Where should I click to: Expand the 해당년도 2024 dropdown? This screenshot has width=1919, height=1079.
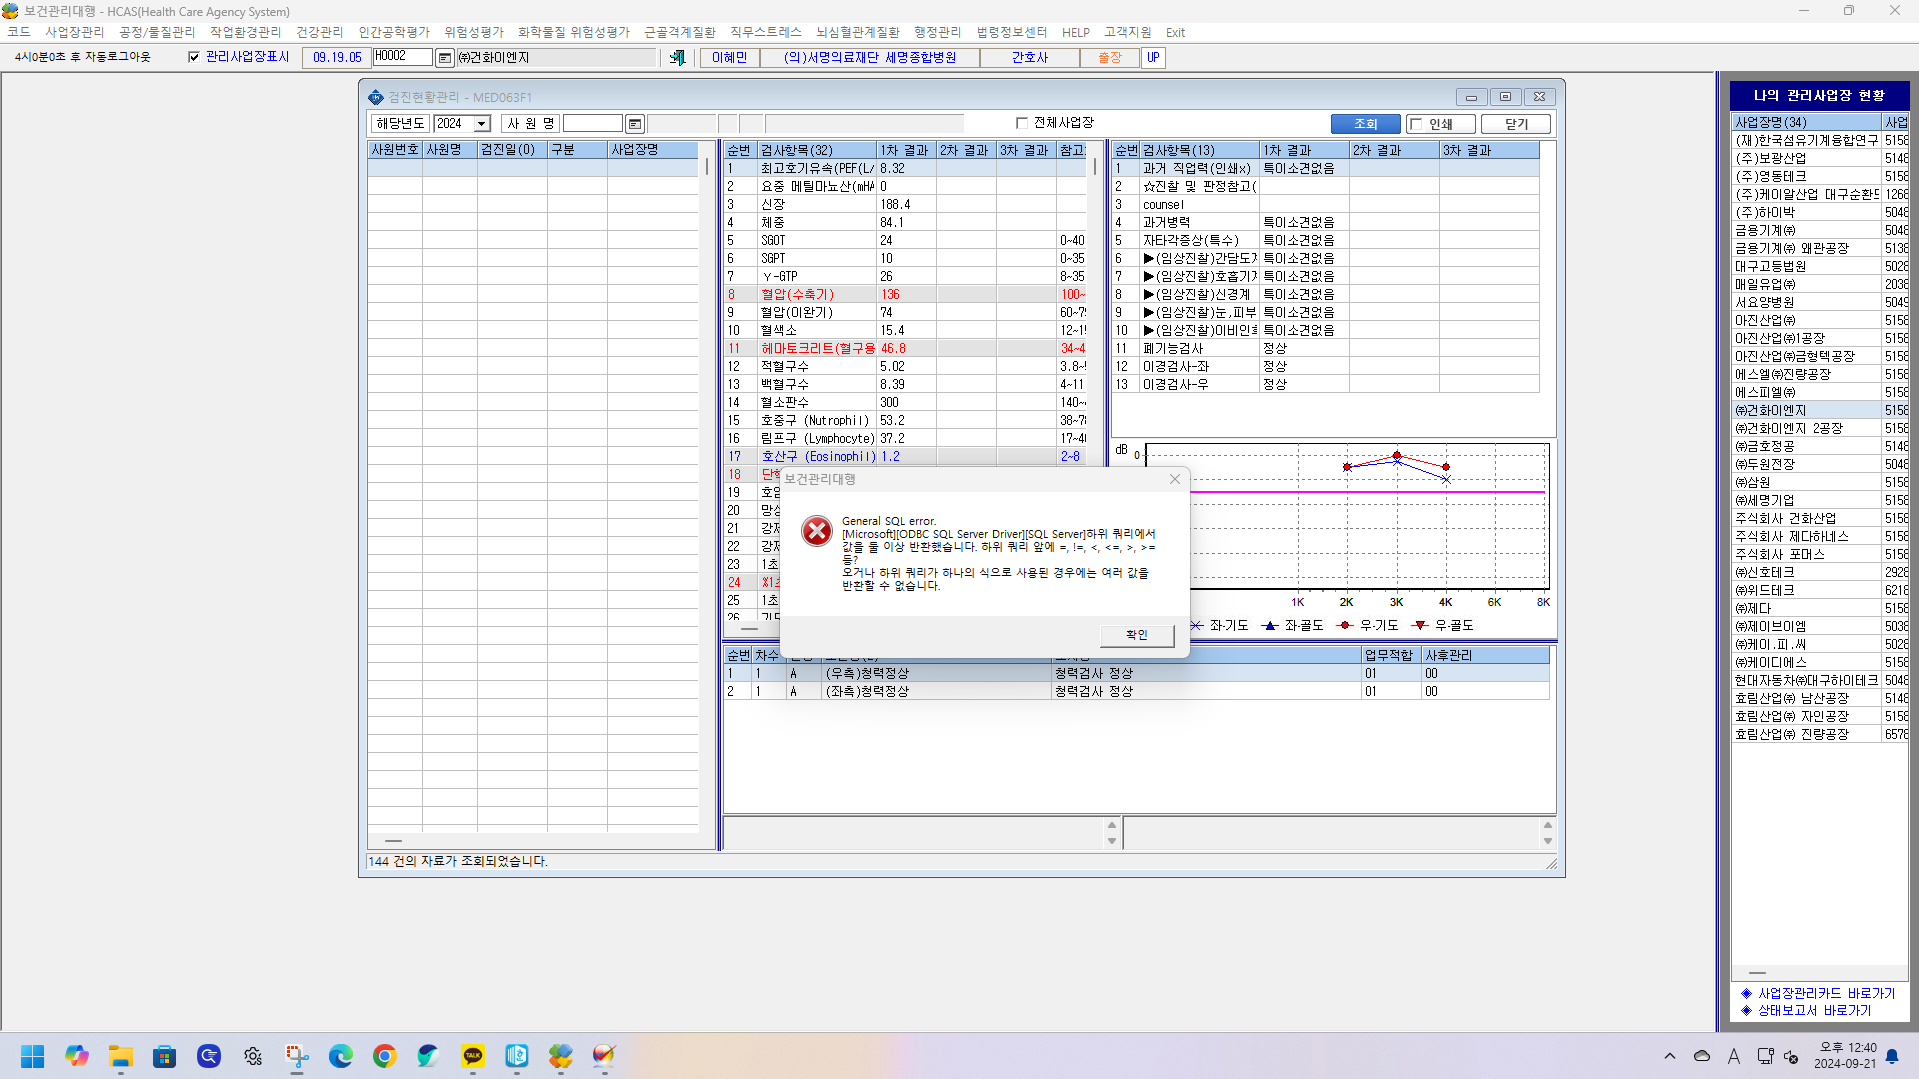482,124
